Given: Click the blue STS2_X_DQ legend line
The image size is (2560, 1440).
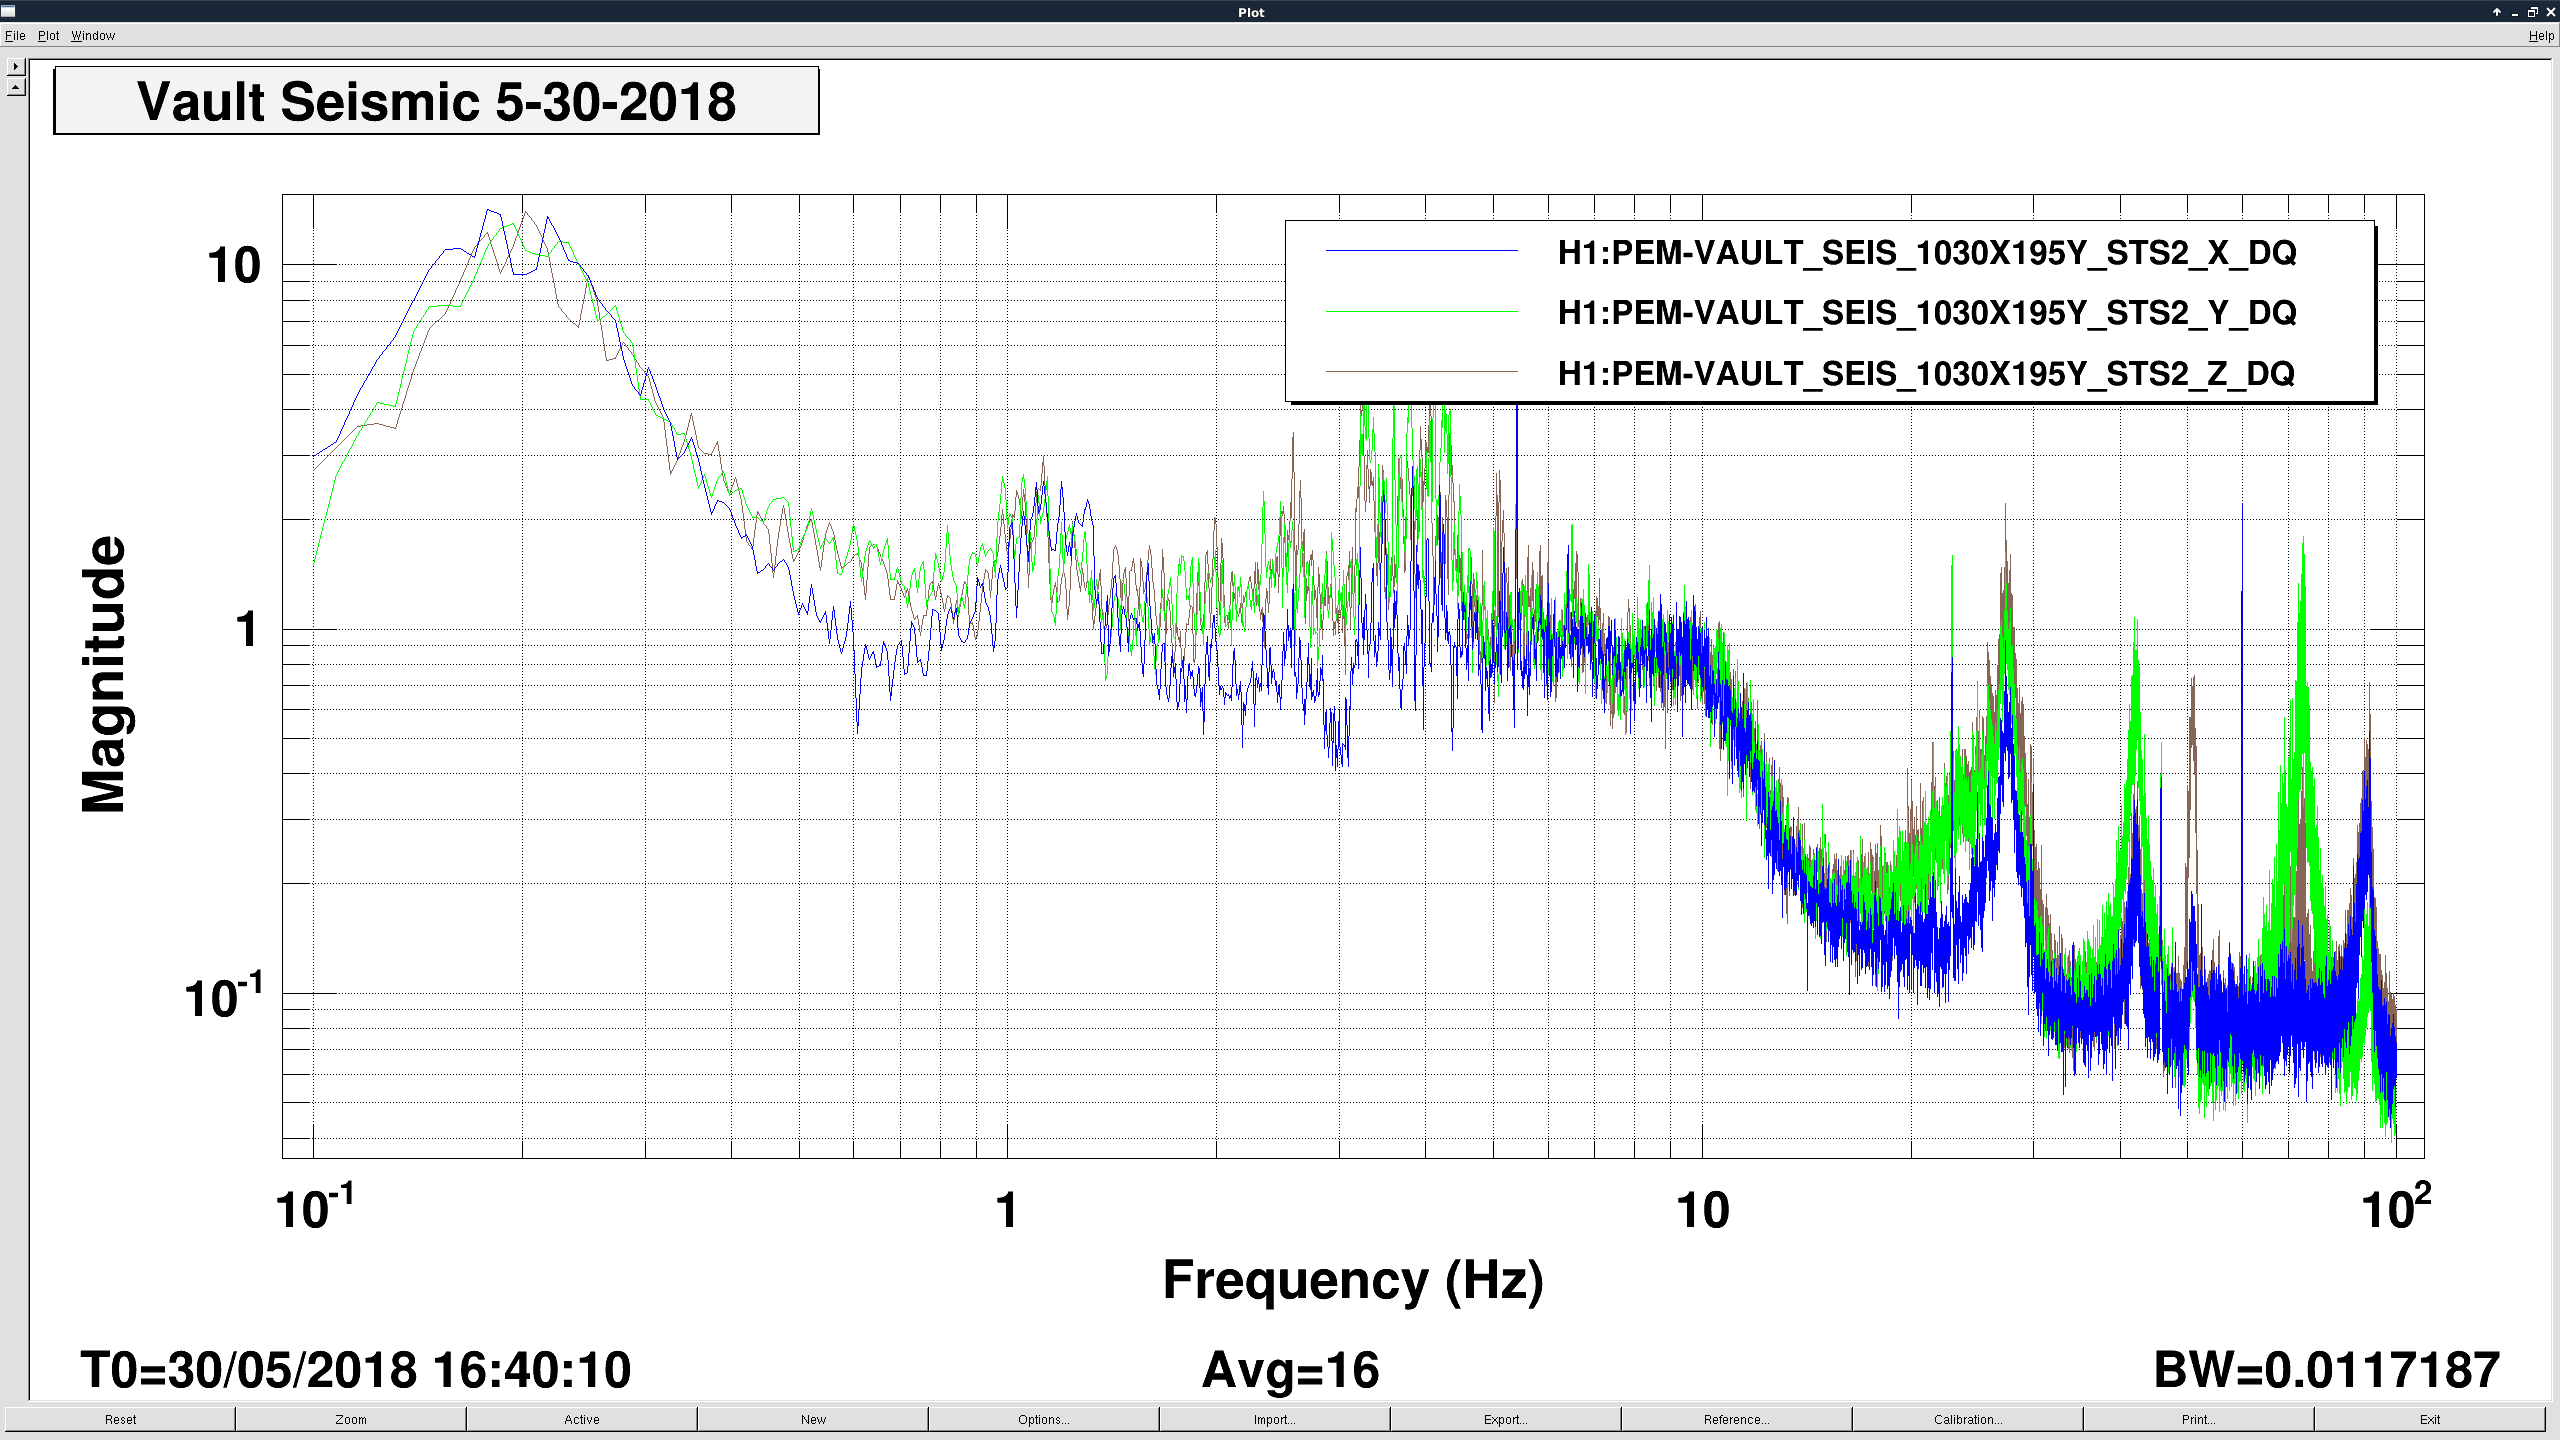Looking at the screenshot, I should pyautogui.click(x=1421, y=252).
